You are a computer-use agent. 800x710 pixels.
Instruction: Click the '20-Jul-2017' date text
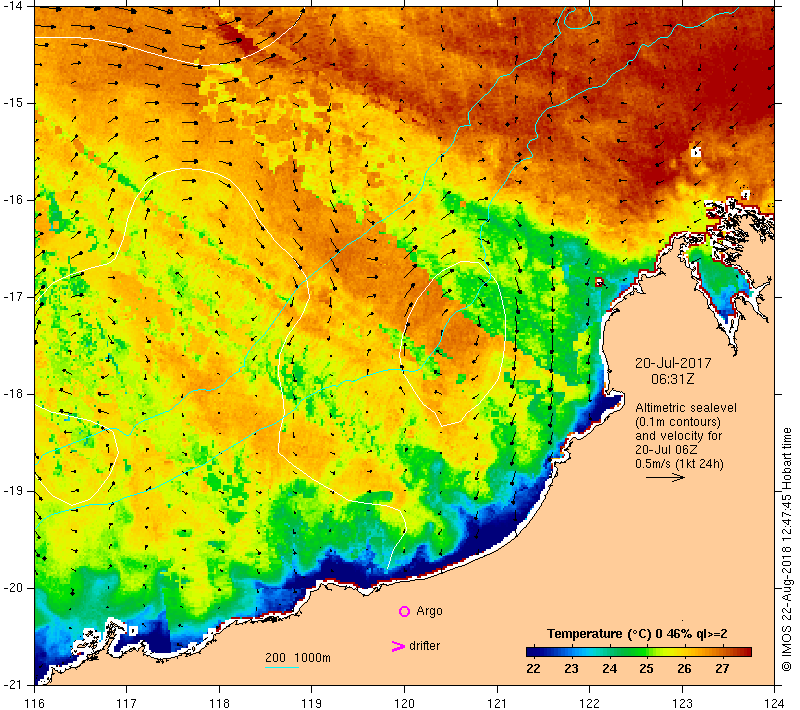[673, 363]
